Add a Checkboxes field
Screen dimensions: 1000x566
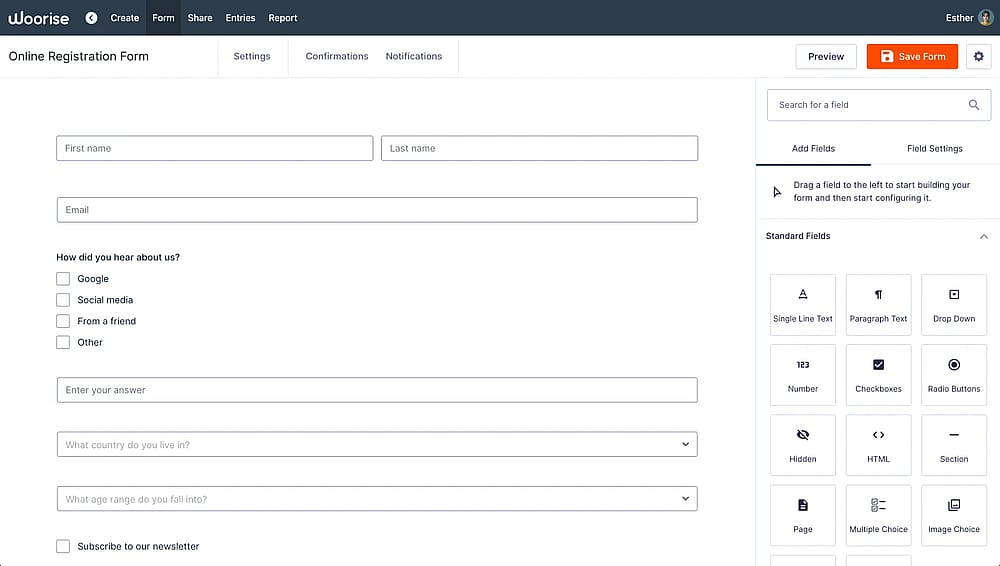[878, 375]
